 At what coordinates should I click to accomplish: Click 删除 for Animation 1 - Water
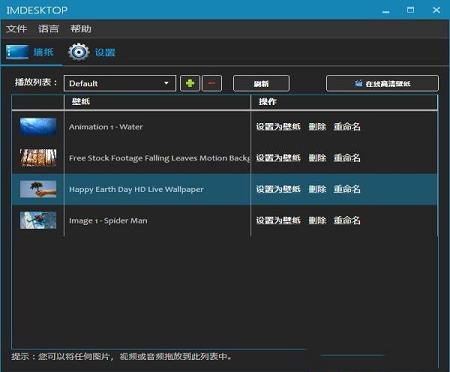click(317, 127)
